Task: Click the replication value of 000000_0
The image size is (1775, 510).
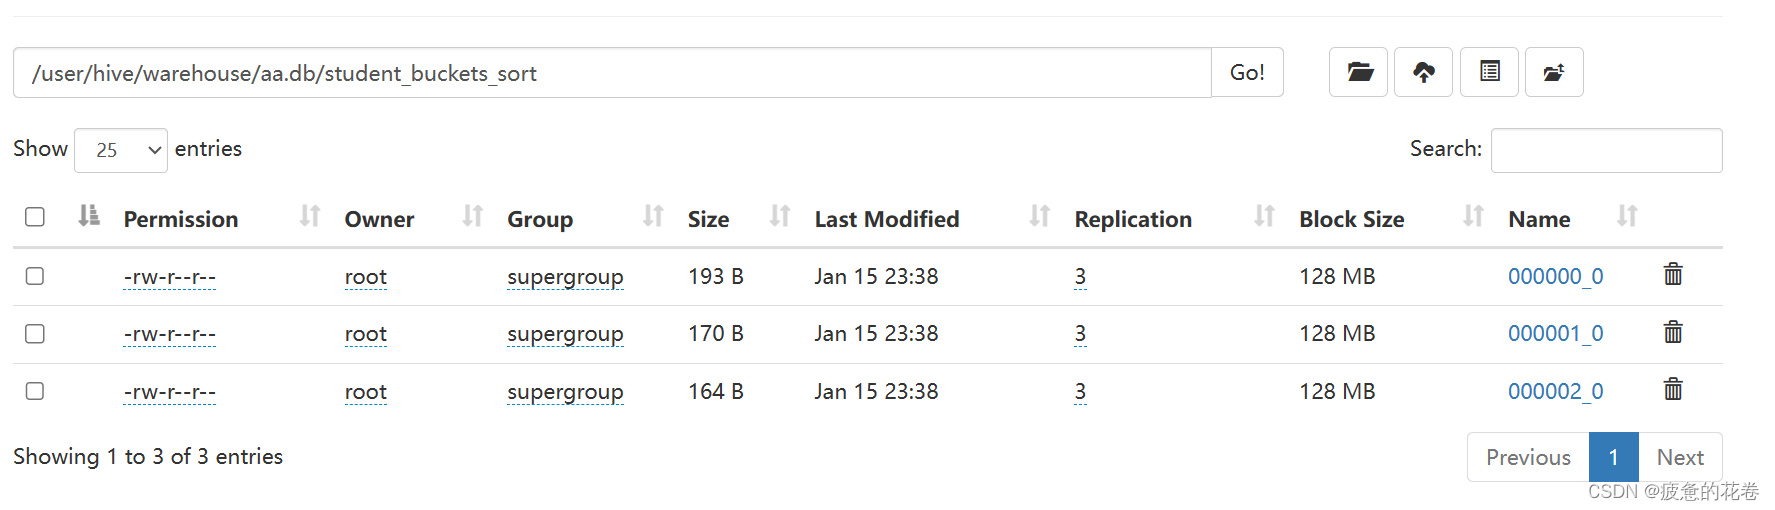Action: point(1080,277)
